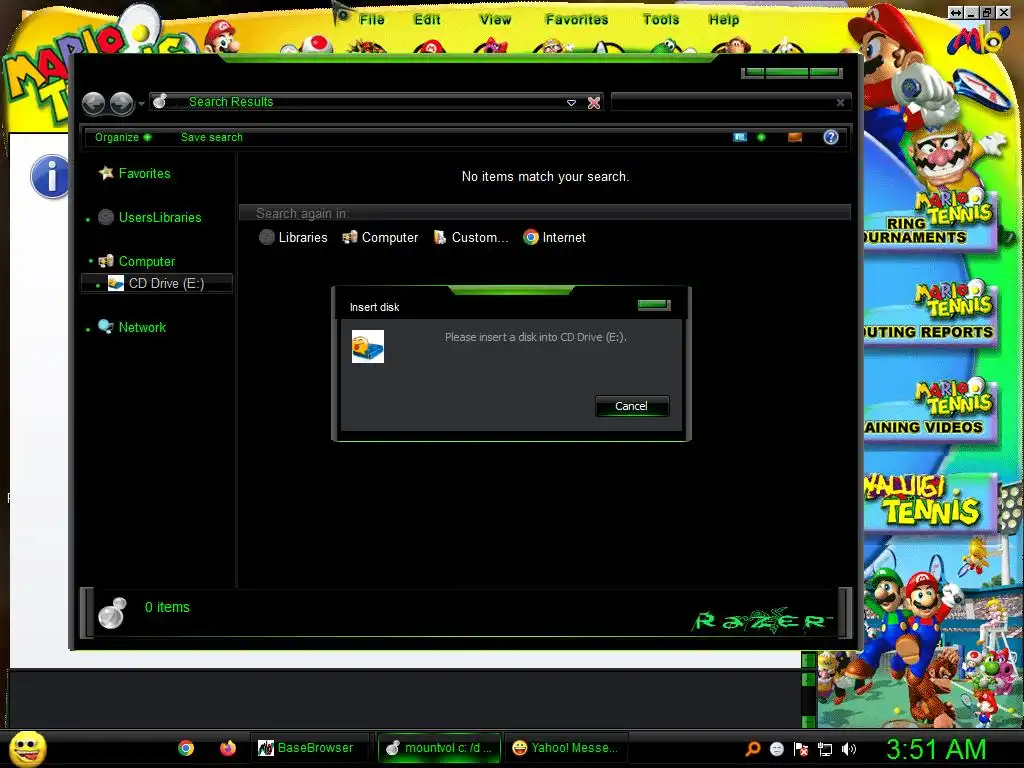Open the recent pages dropdown arrow
1024x768 pixels.
pos(141,103)
